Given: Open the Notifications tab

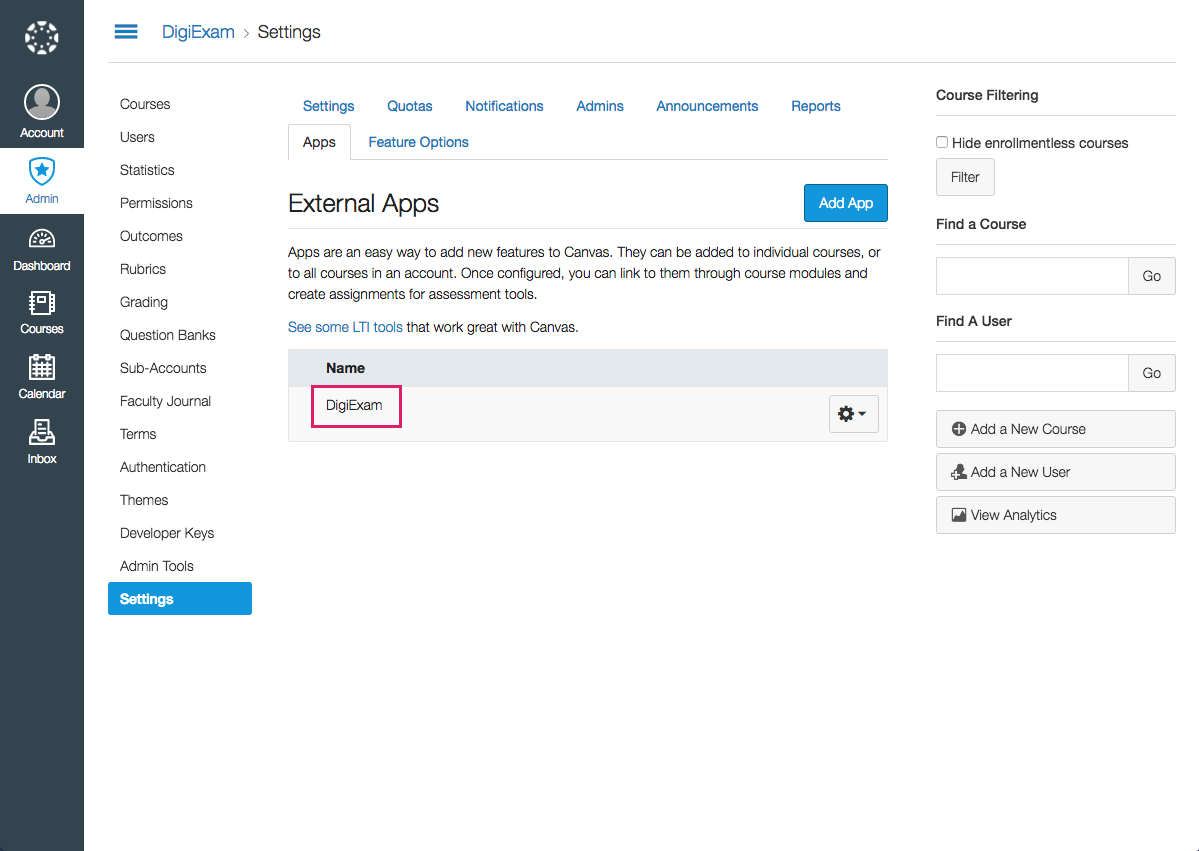Looking at the screenshot, I should (504, 106).
